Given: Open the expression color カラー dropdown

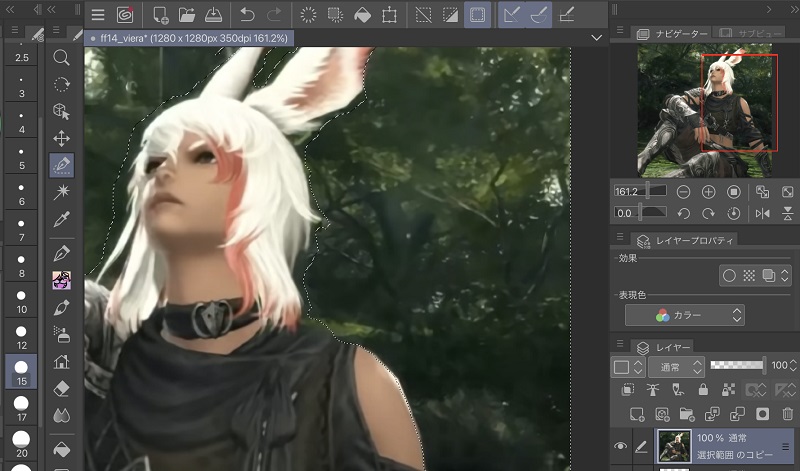Looking at the screenshot, I should [685, 315].
